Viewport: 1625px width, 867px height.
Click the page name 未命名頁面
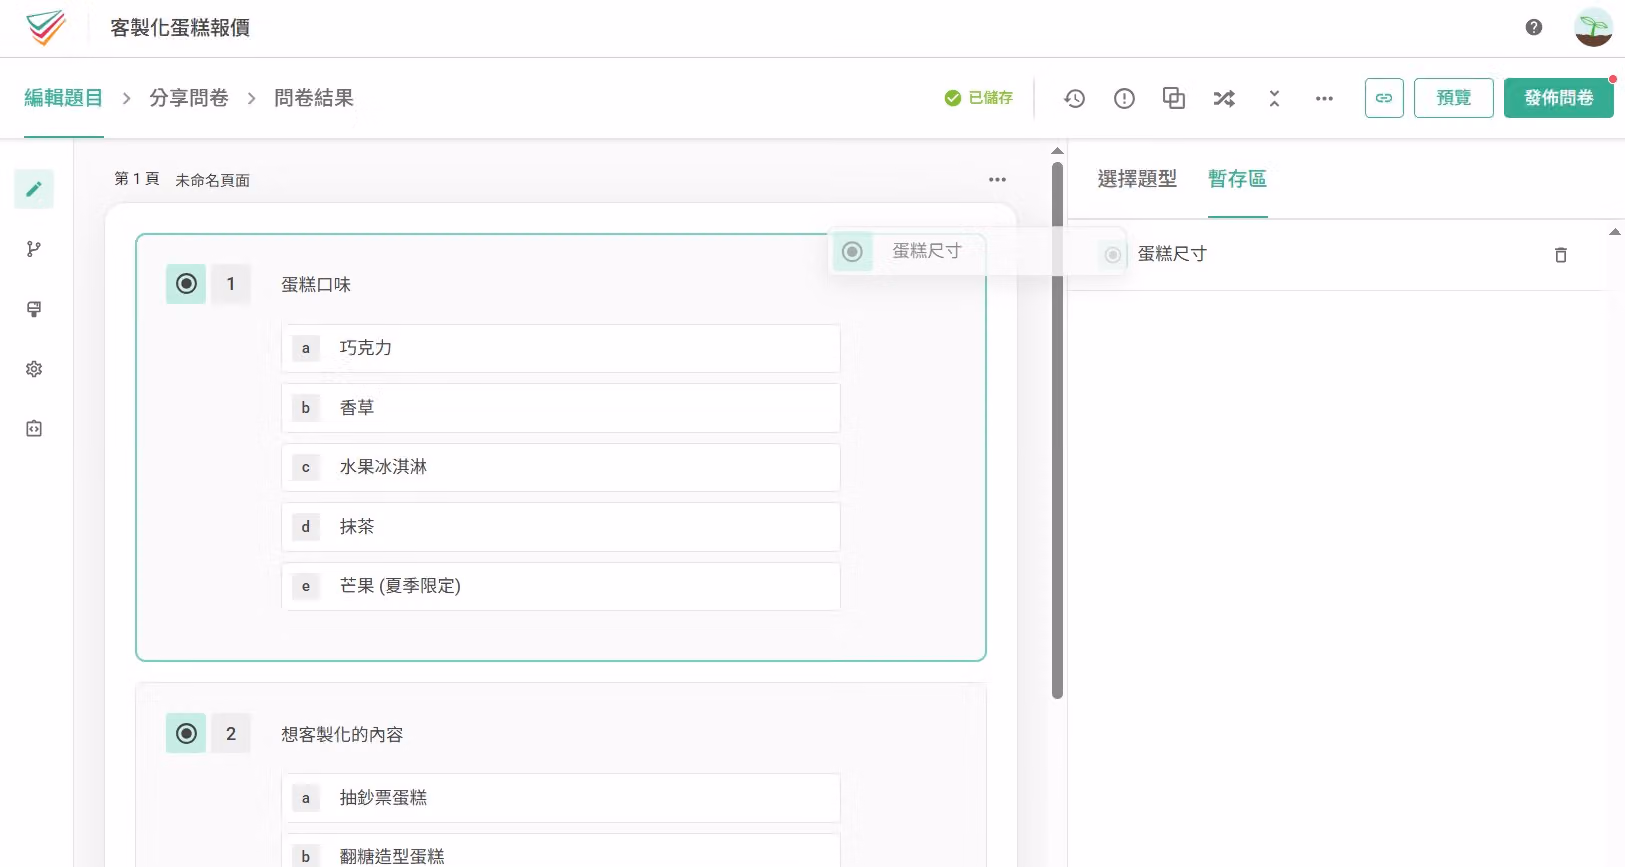point(212,180)
